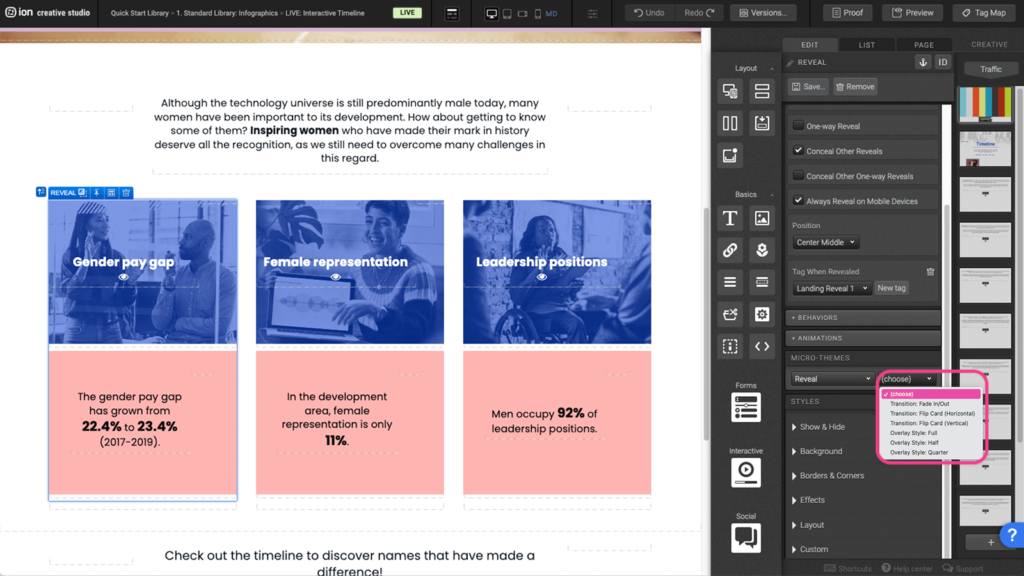This screenshot has height=576, width=1024.
Task: Check Conceal Other One-way Reveals
Action: click(798, 176)
